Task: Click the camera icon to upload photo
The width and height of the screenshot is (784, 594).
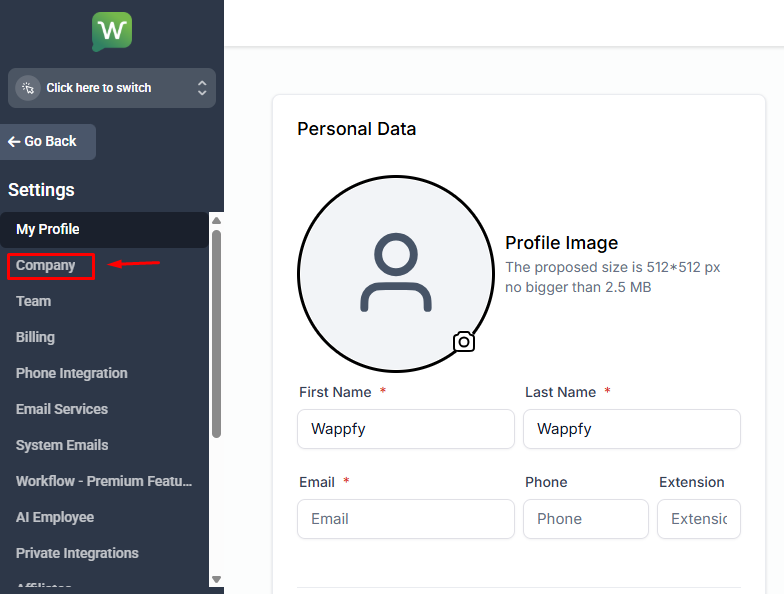Action: tap(464, 342)
